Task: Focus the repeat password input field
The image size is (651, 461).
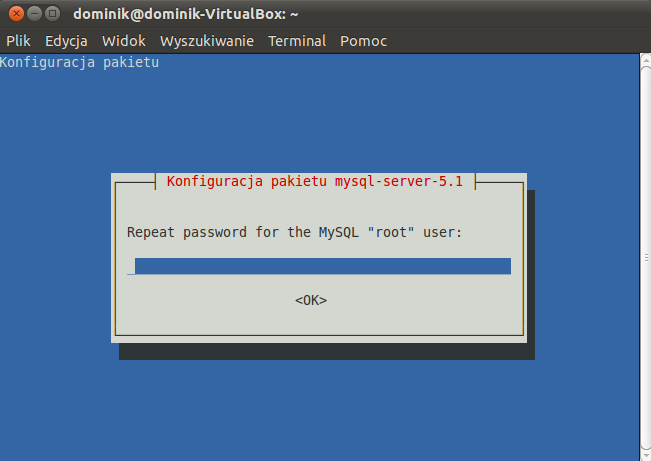Action: pos(320,266)
